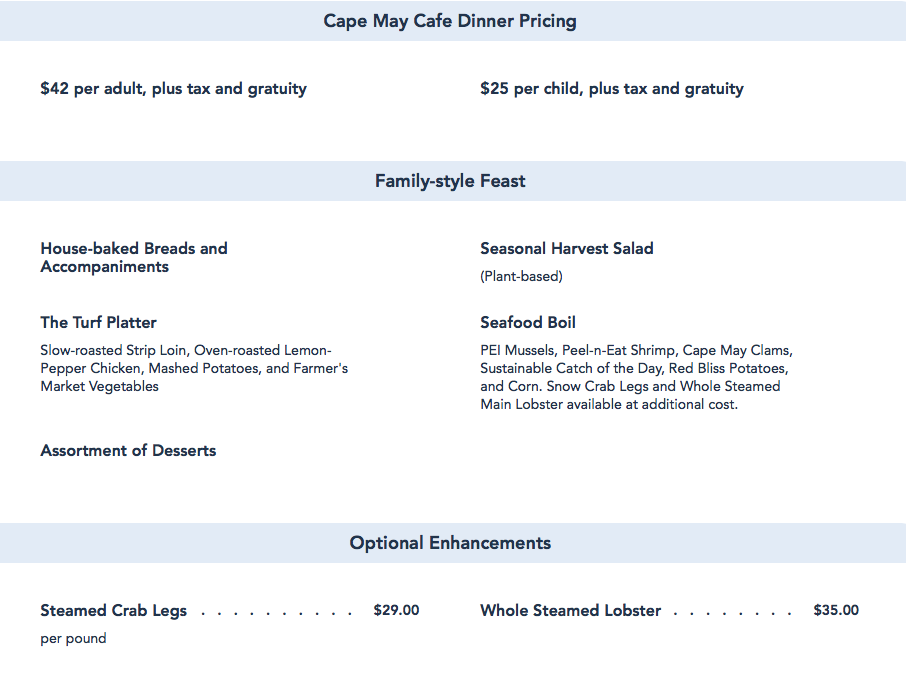The width and height of the screenshot is (906, 683).
Task: Click the Slow-roasted Strip Loin description text
Action: click(194, 368)
